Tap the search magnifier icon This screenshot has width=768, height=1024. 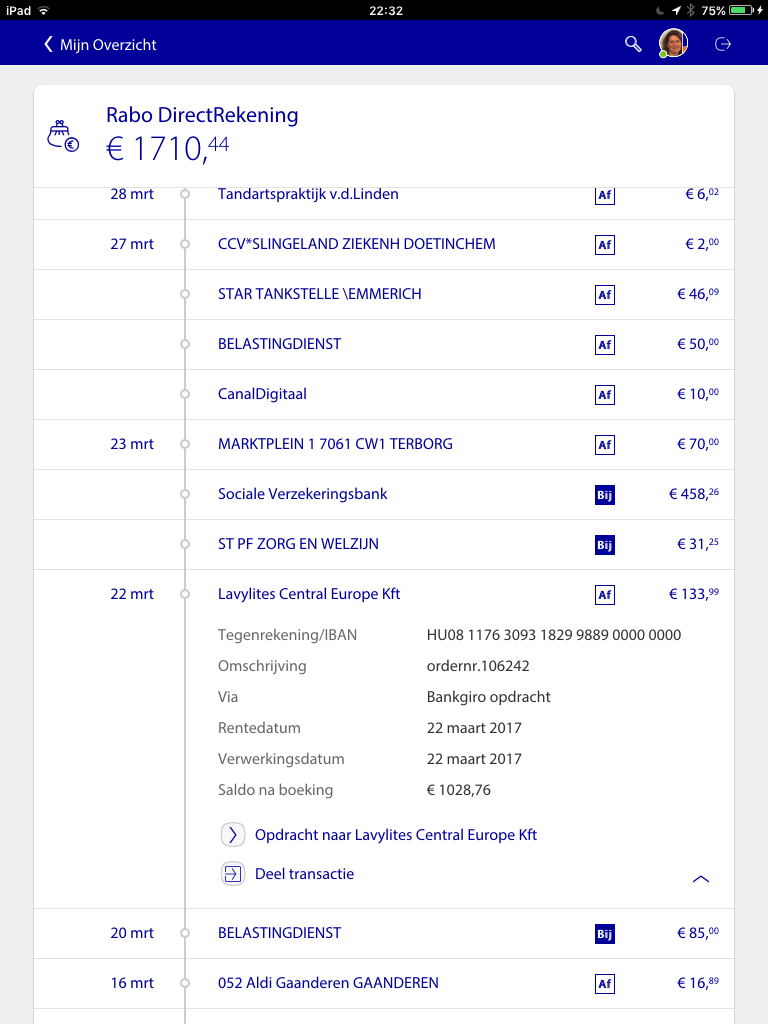pyautogui.click(x=633, y=44)
